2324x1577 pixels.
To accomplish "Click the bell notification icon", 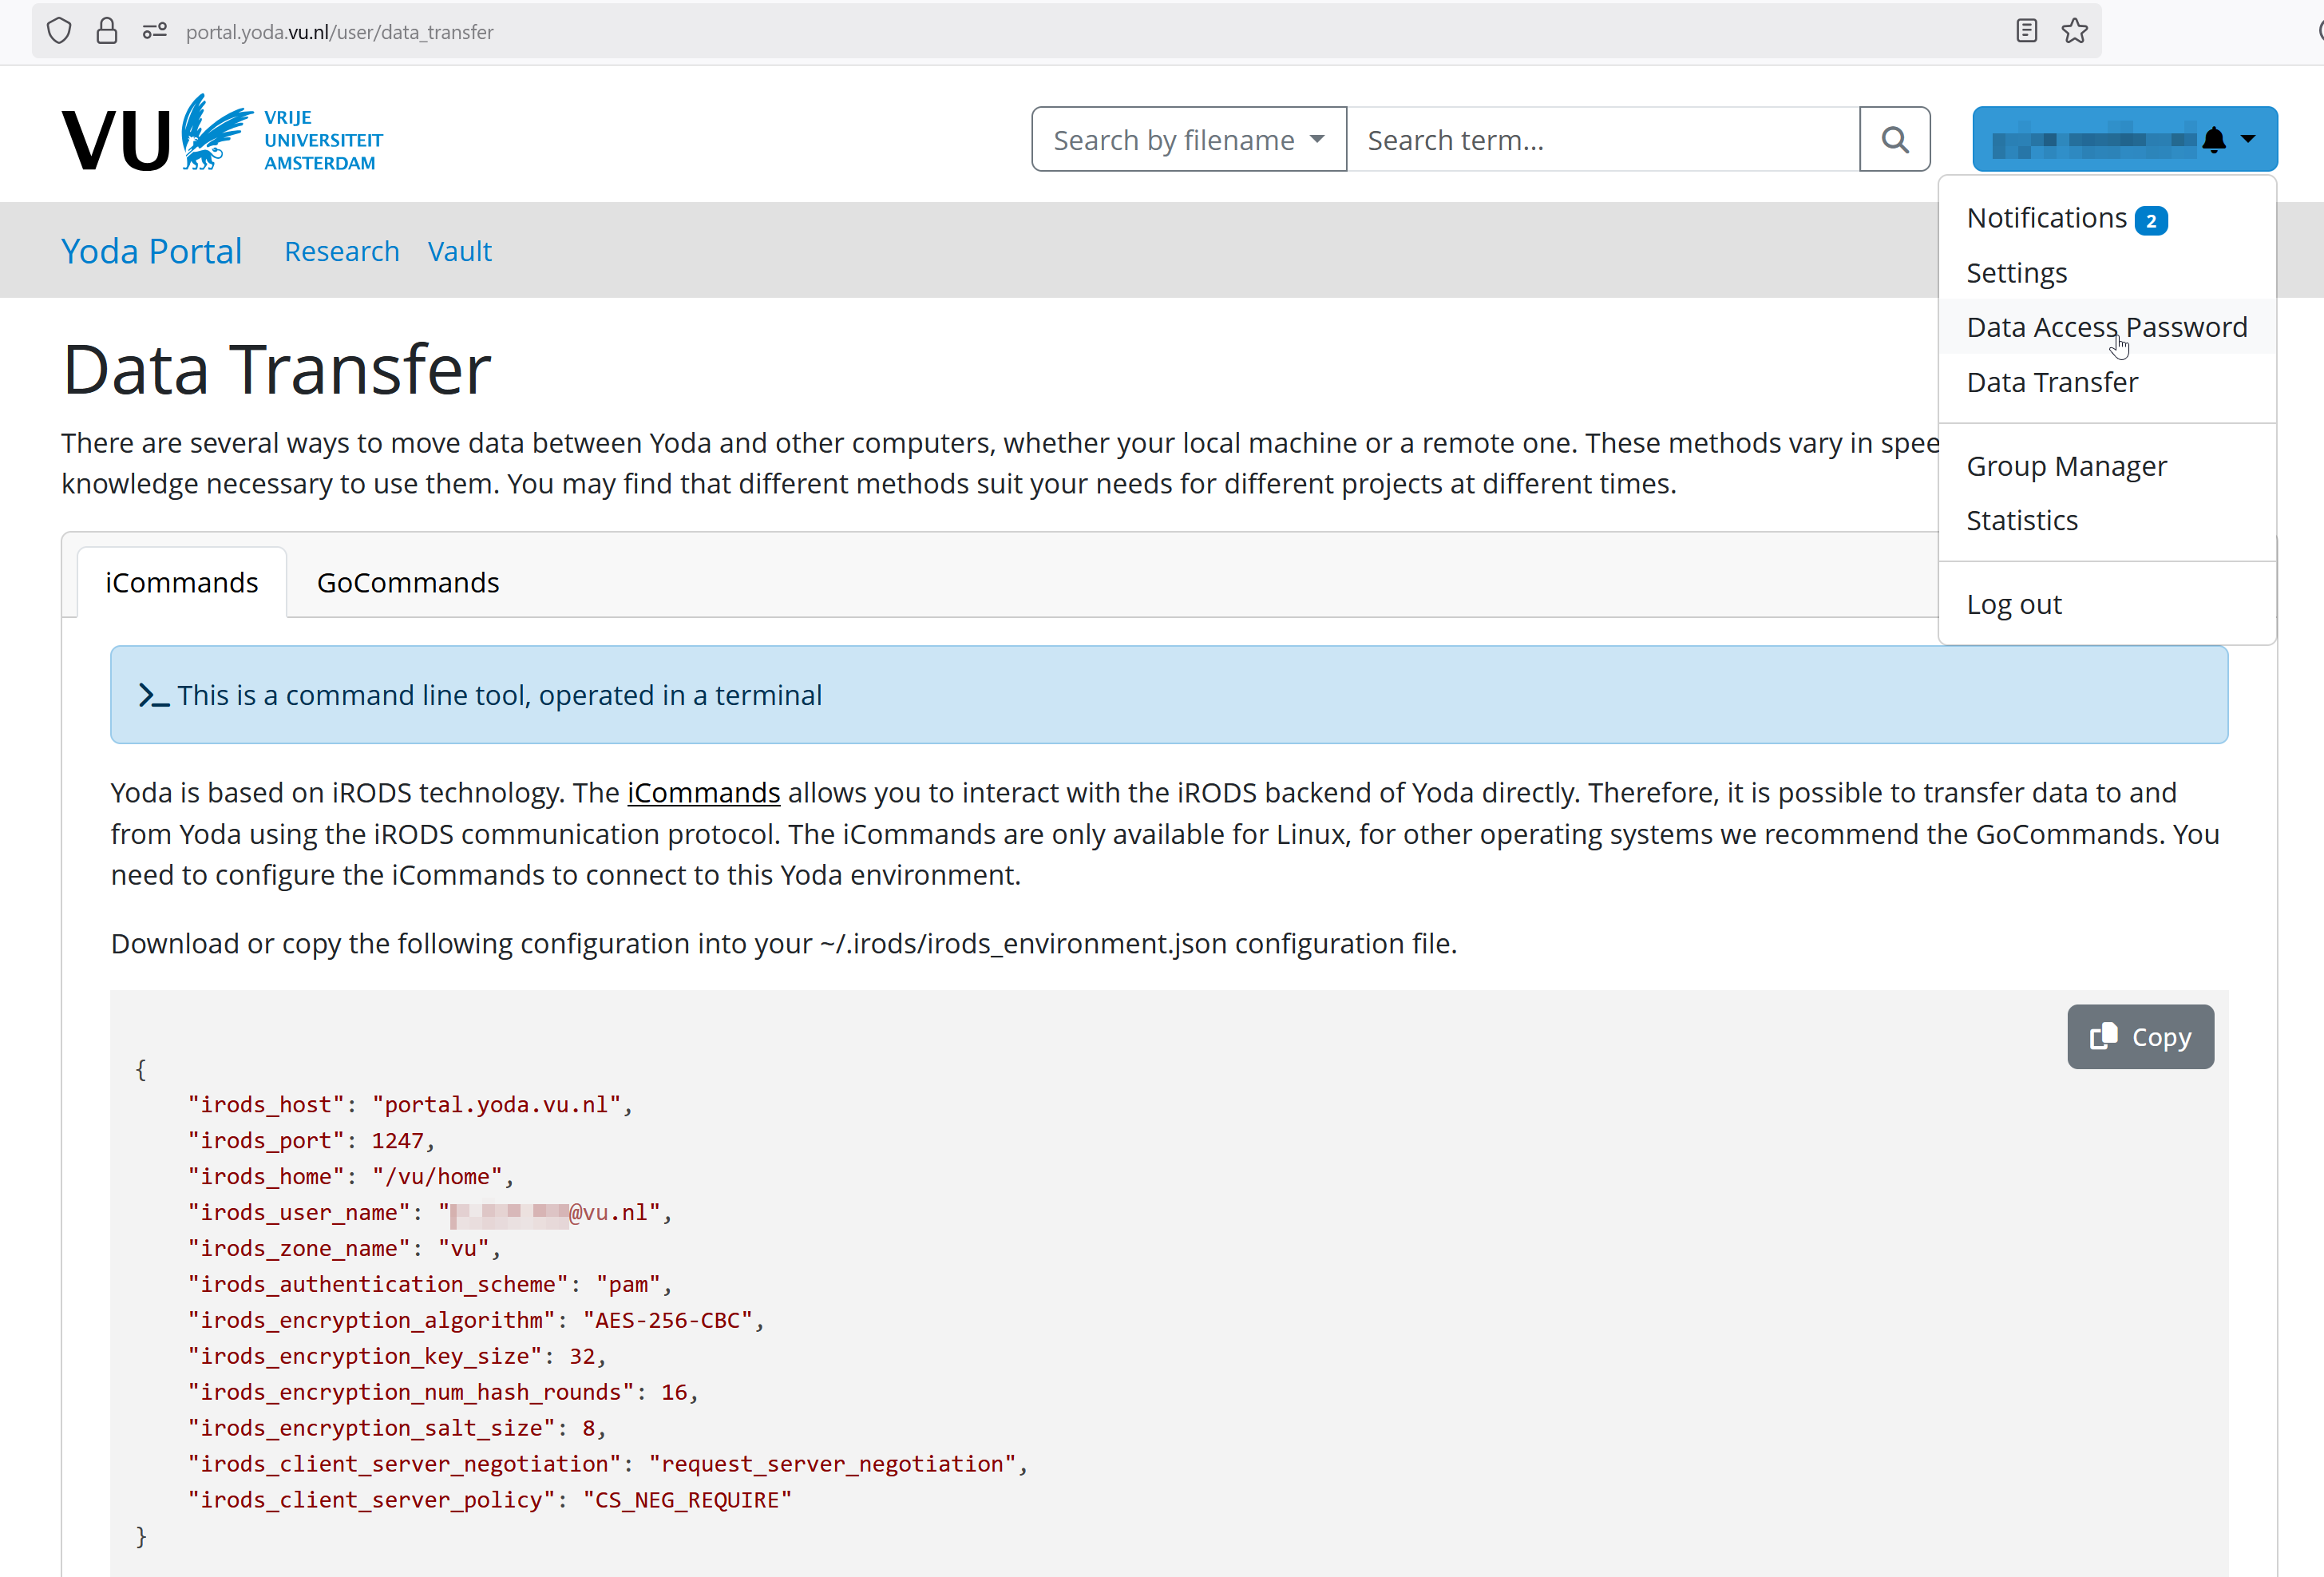I will click(2214, 139).
